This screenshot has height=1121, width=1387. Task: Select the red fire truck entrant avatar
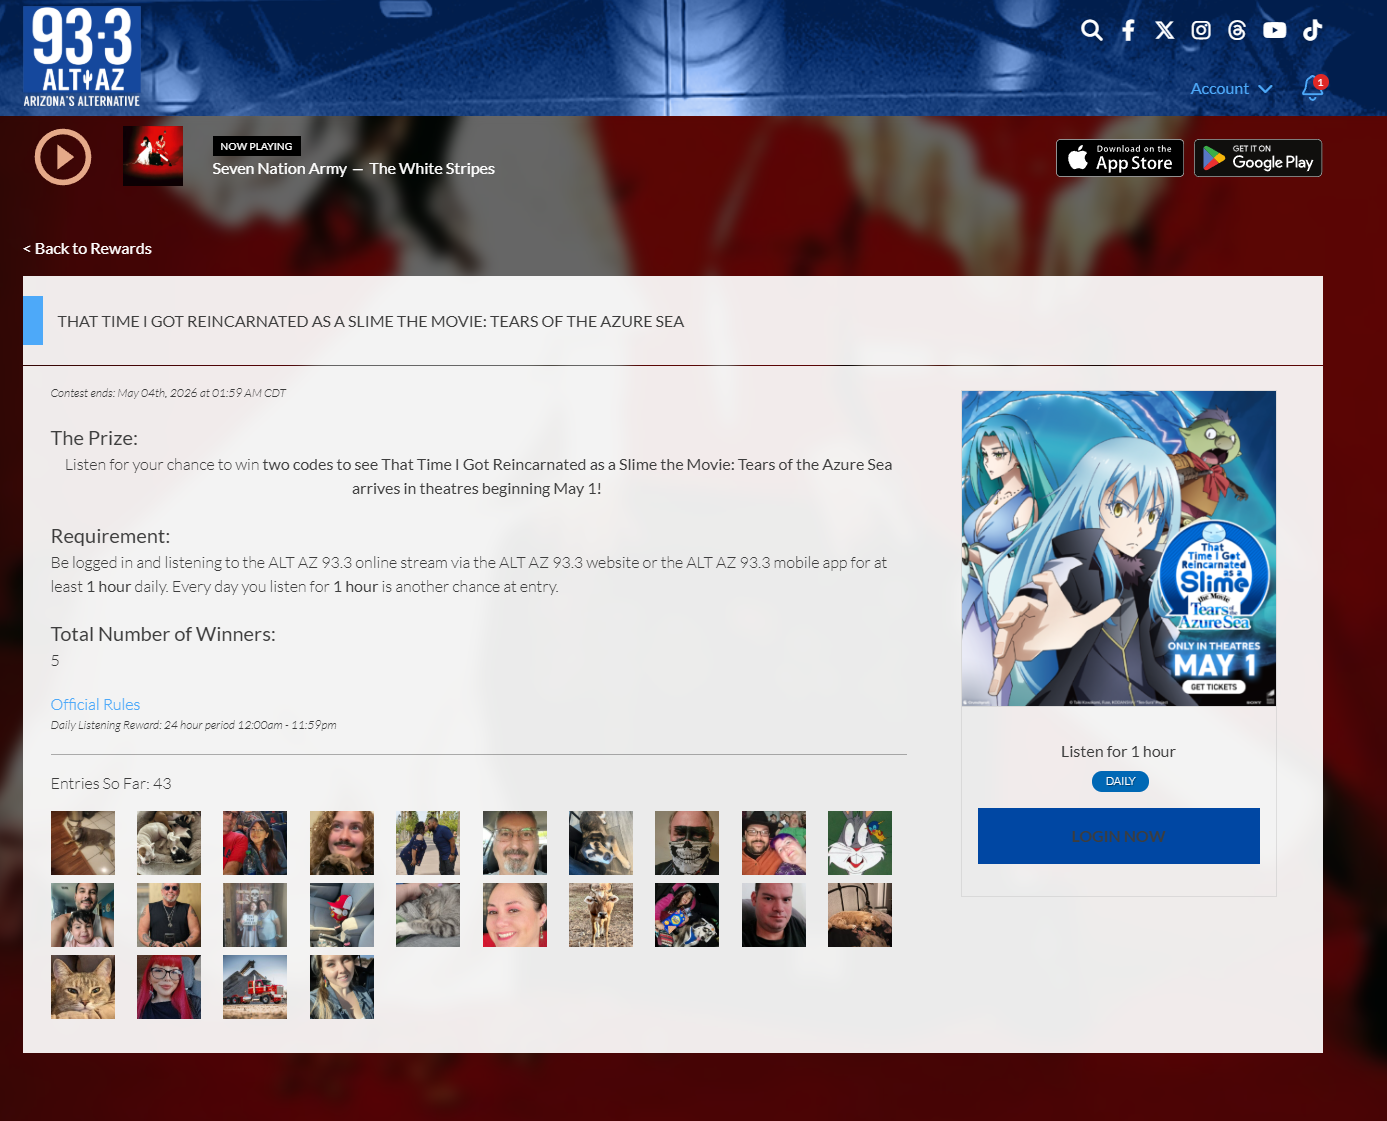click(255, 987)
